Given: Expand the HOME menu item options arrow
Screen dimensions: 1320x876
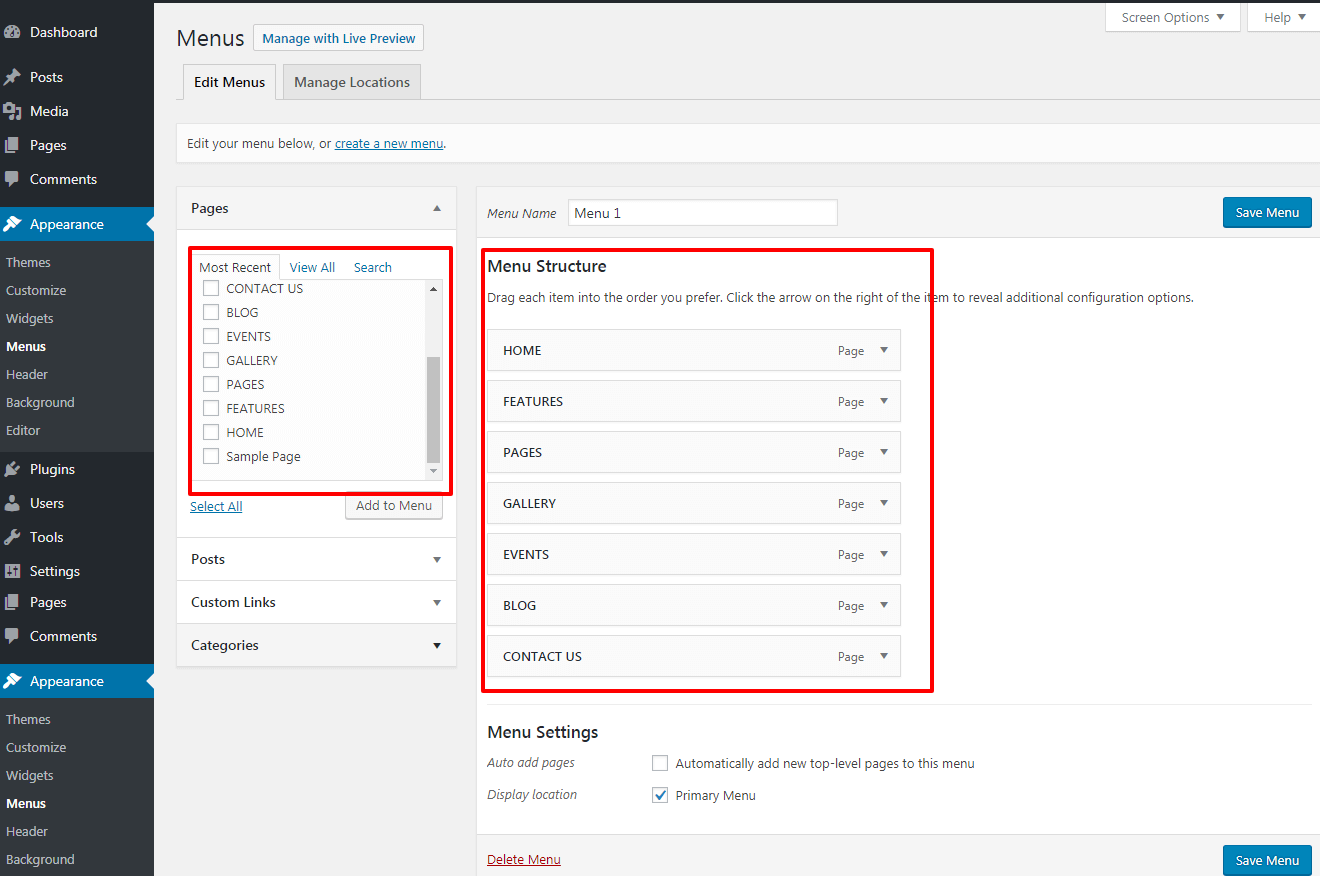Looking at the screenshot, I should click(884, 350).
